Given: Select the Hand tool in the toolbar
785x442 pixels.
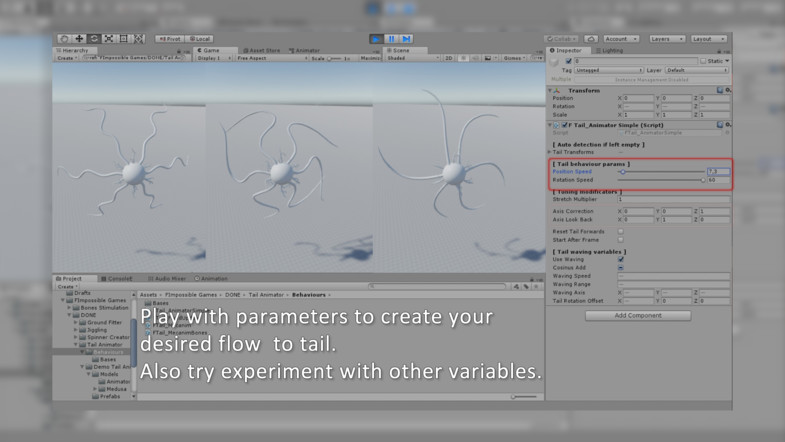Looking at the screenshot, I should [x=64, y=39].
